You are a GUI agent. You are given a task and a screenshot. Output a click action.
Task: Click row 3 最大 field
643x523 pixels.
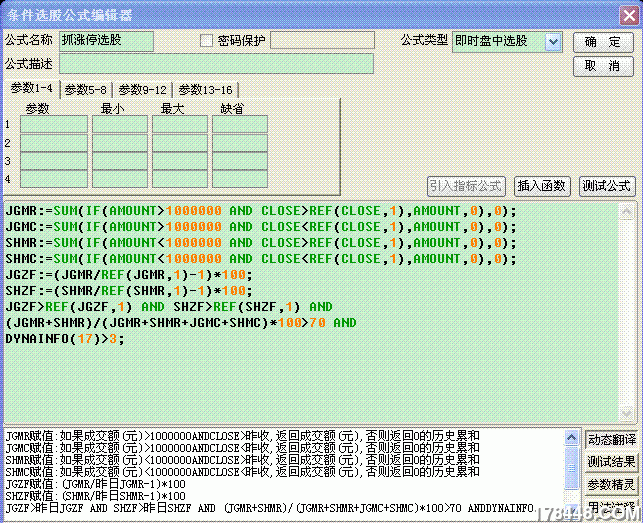point(180,161)
